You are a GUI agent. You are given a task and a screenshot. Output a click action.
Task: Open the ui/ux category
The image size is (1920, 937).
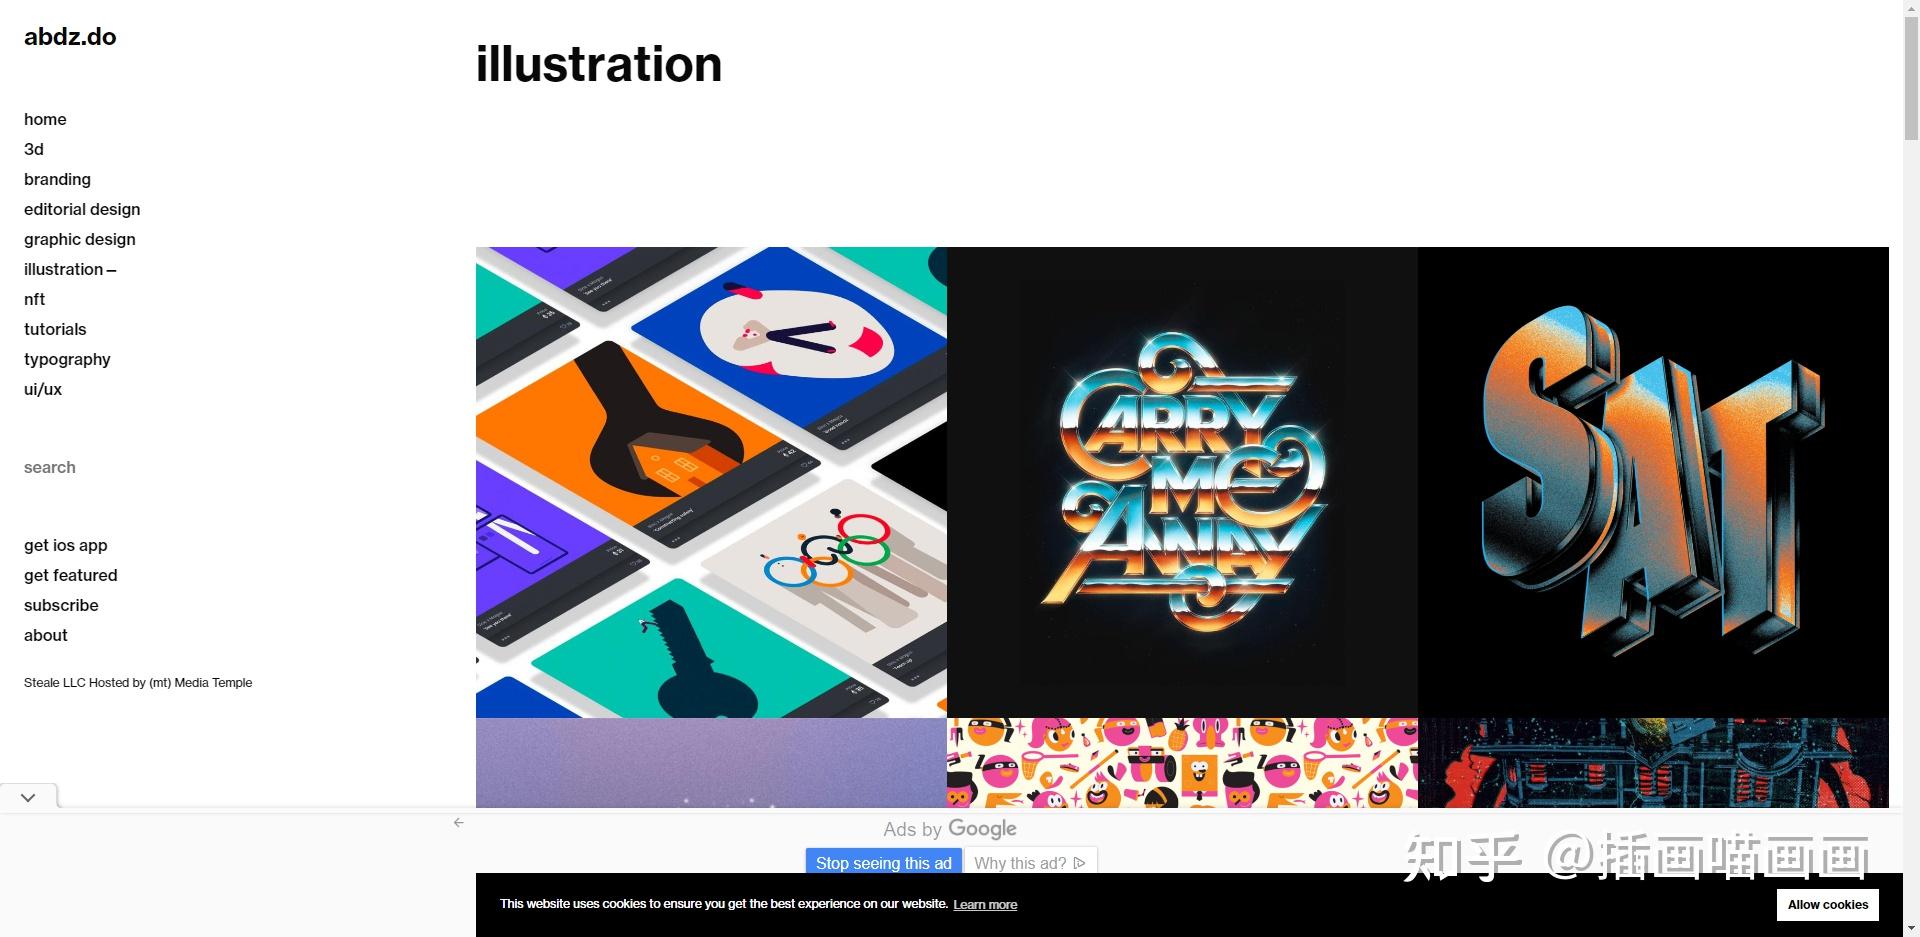[x=43, y=389]
